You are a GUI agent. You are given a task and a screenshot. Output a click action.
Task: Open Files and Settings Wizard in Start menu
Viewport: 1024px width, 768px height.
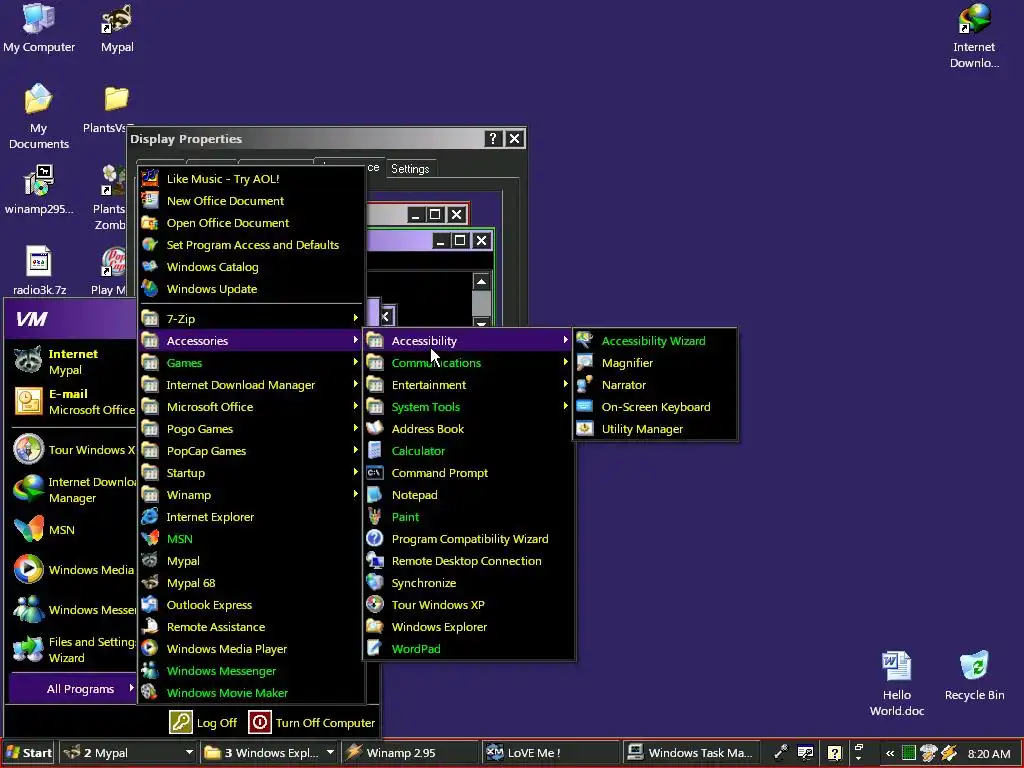coord(72,650)
